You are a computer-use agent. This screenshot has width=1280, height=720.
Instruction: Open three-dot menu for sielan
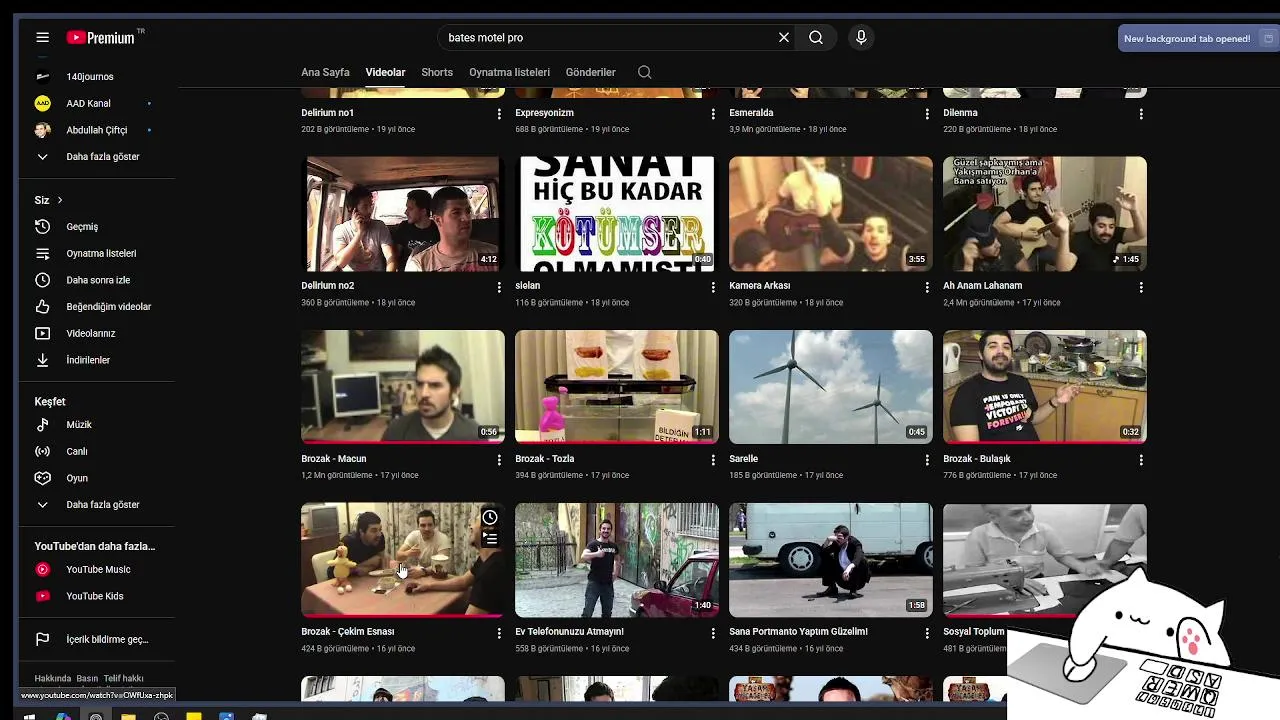point(713,287)
